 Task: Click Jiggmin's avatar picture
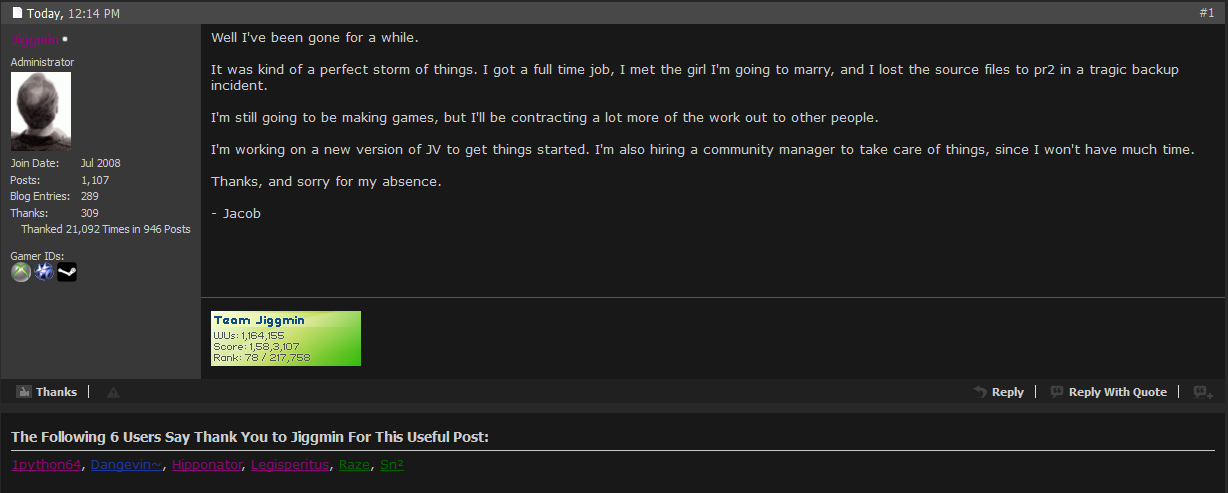coord(40,111)
